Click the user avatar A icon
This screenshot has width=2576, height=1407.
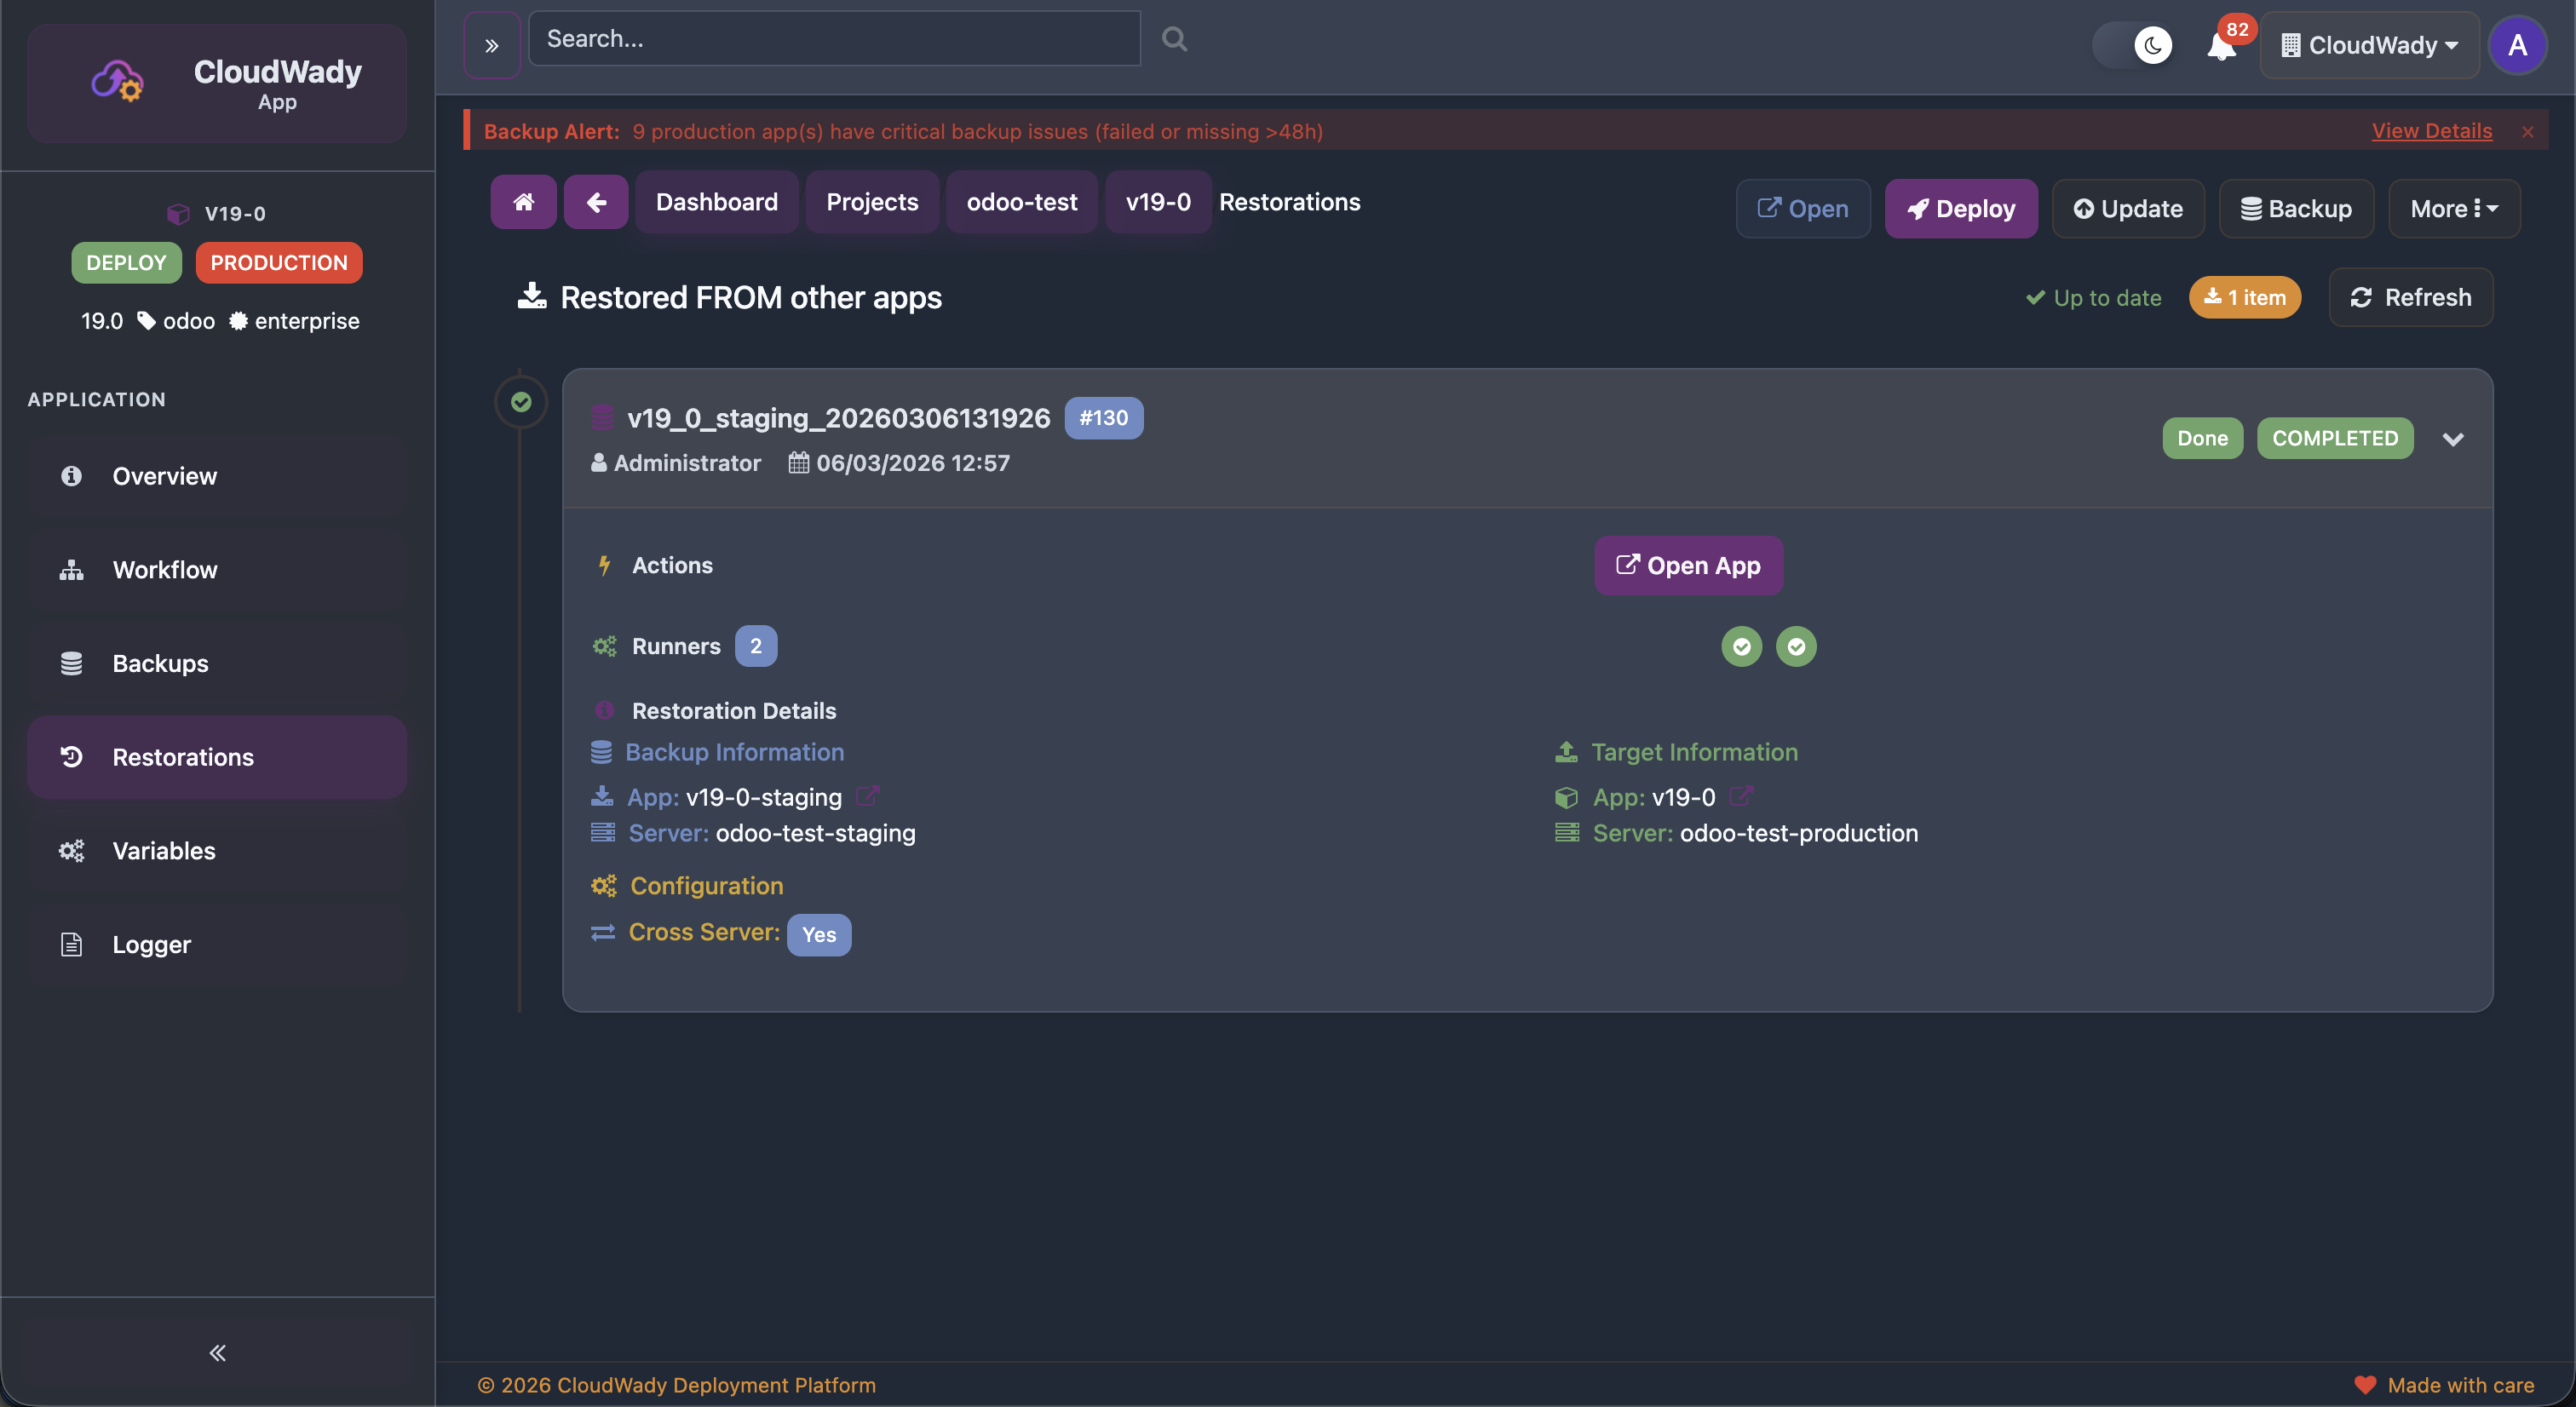[2517, 45]
